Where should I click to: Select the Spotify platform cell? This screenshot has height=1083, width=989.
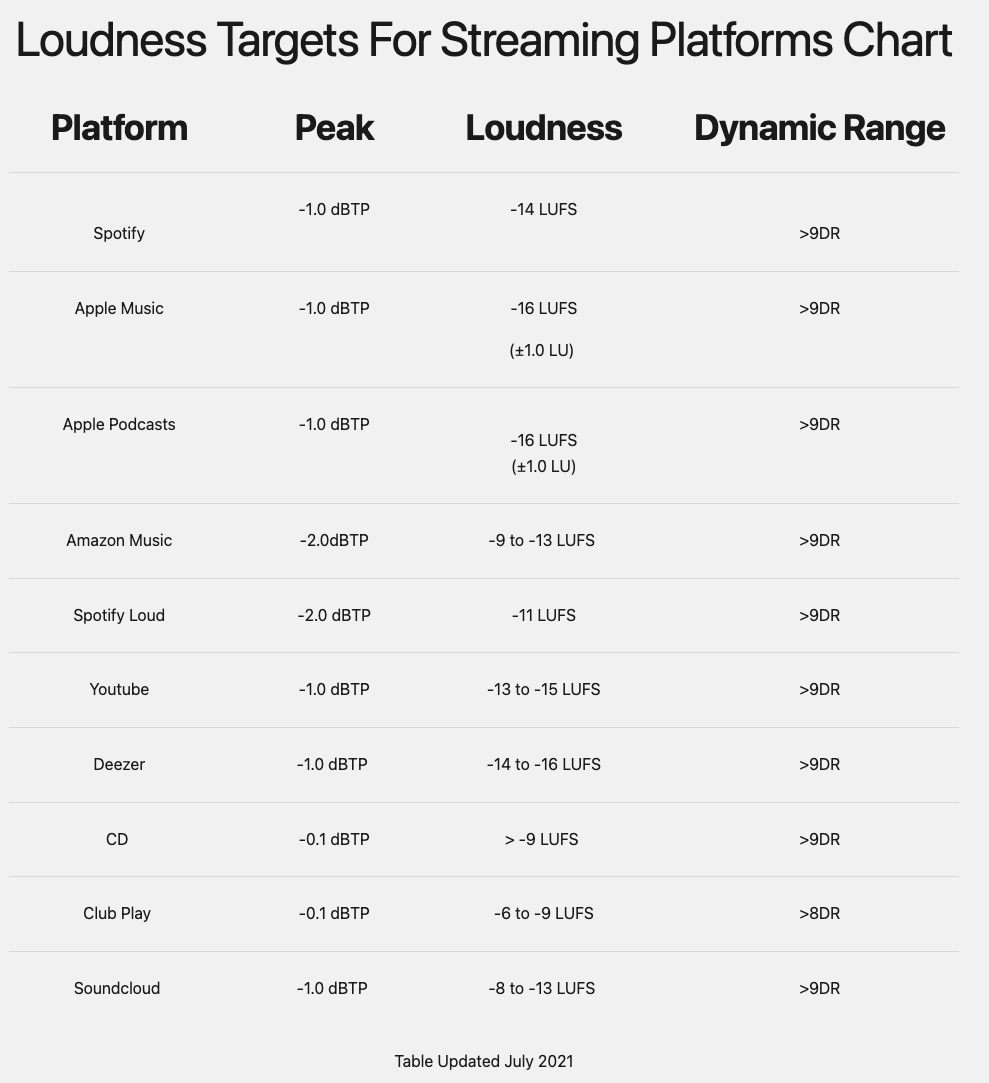(119, 233)
